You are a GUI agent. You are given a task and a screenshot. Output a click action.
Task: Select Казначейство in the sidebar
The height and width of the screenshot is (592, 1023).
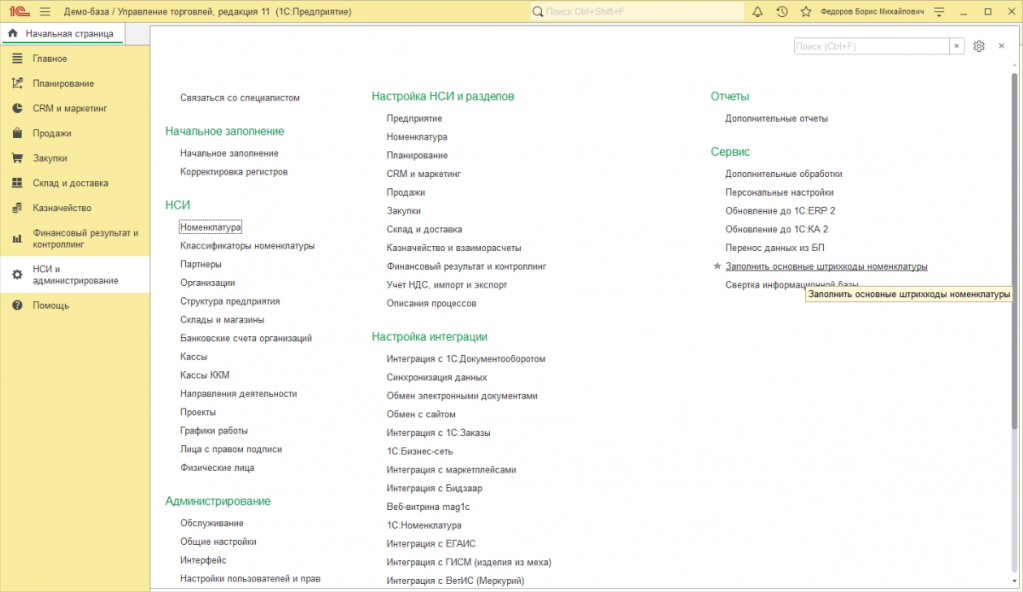tap(62, 208)
